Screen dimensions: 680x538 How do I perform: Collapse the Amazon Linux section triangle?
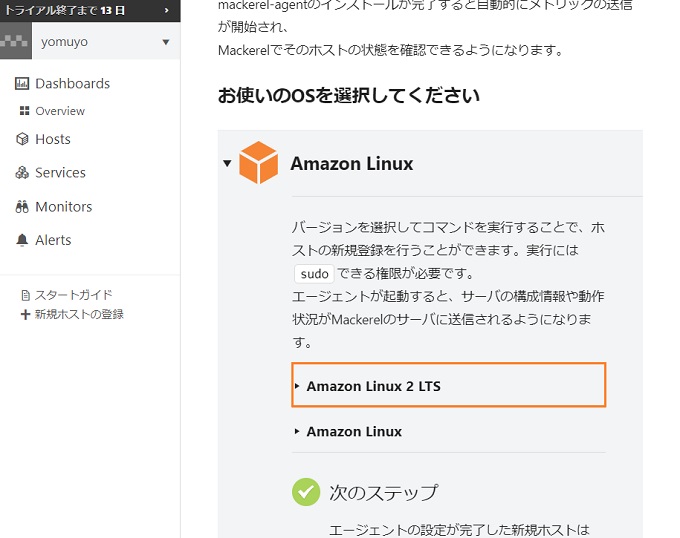click(227, 163)
